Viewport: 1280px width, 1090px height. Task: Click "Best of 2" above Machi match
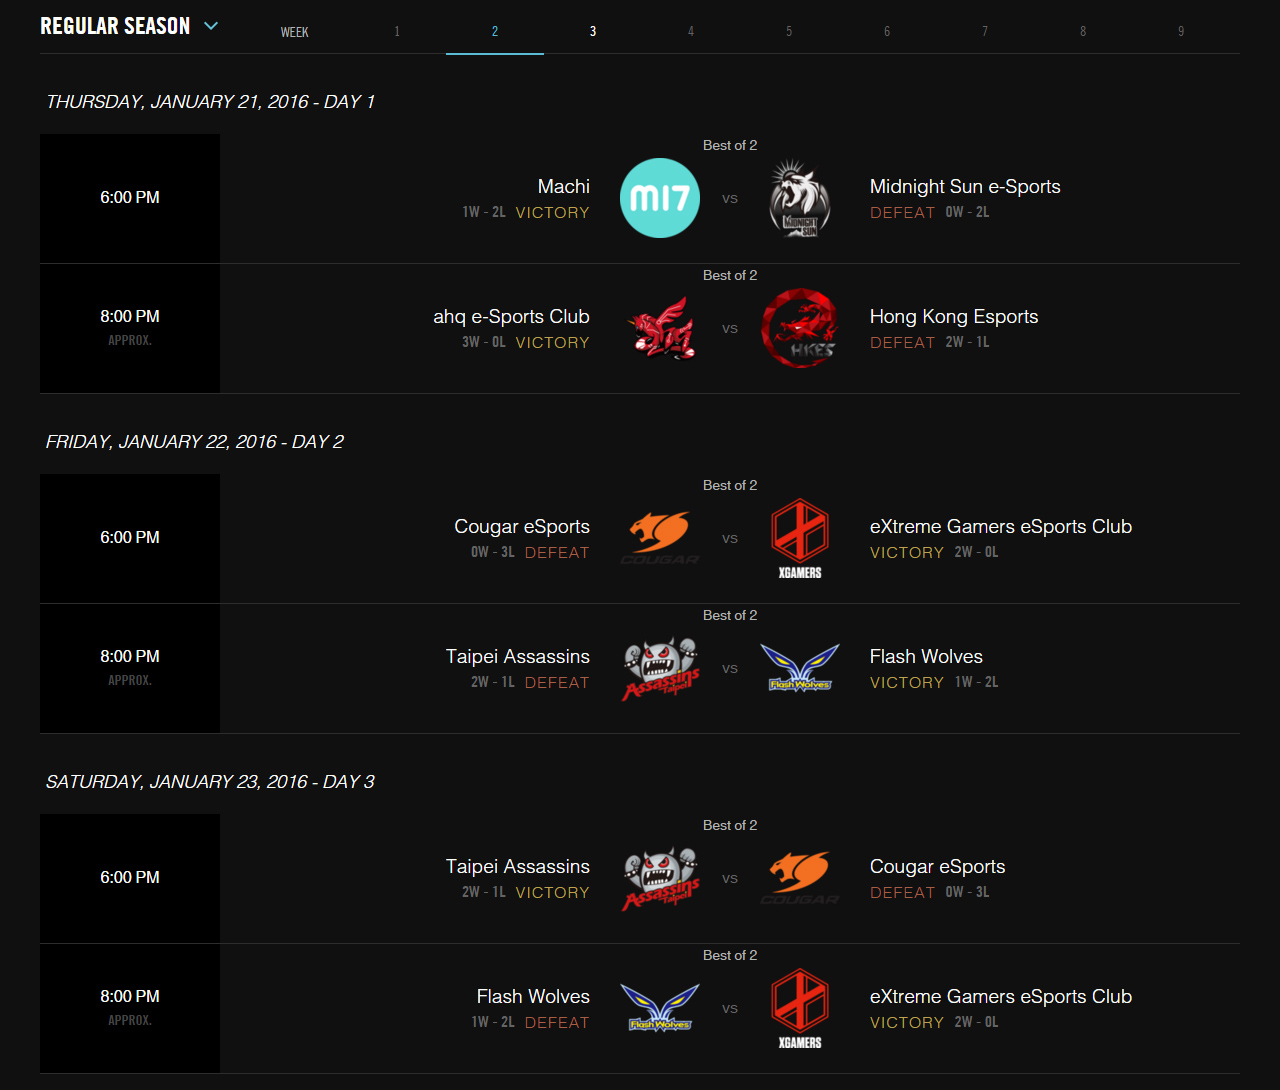[x=730, y=145]
